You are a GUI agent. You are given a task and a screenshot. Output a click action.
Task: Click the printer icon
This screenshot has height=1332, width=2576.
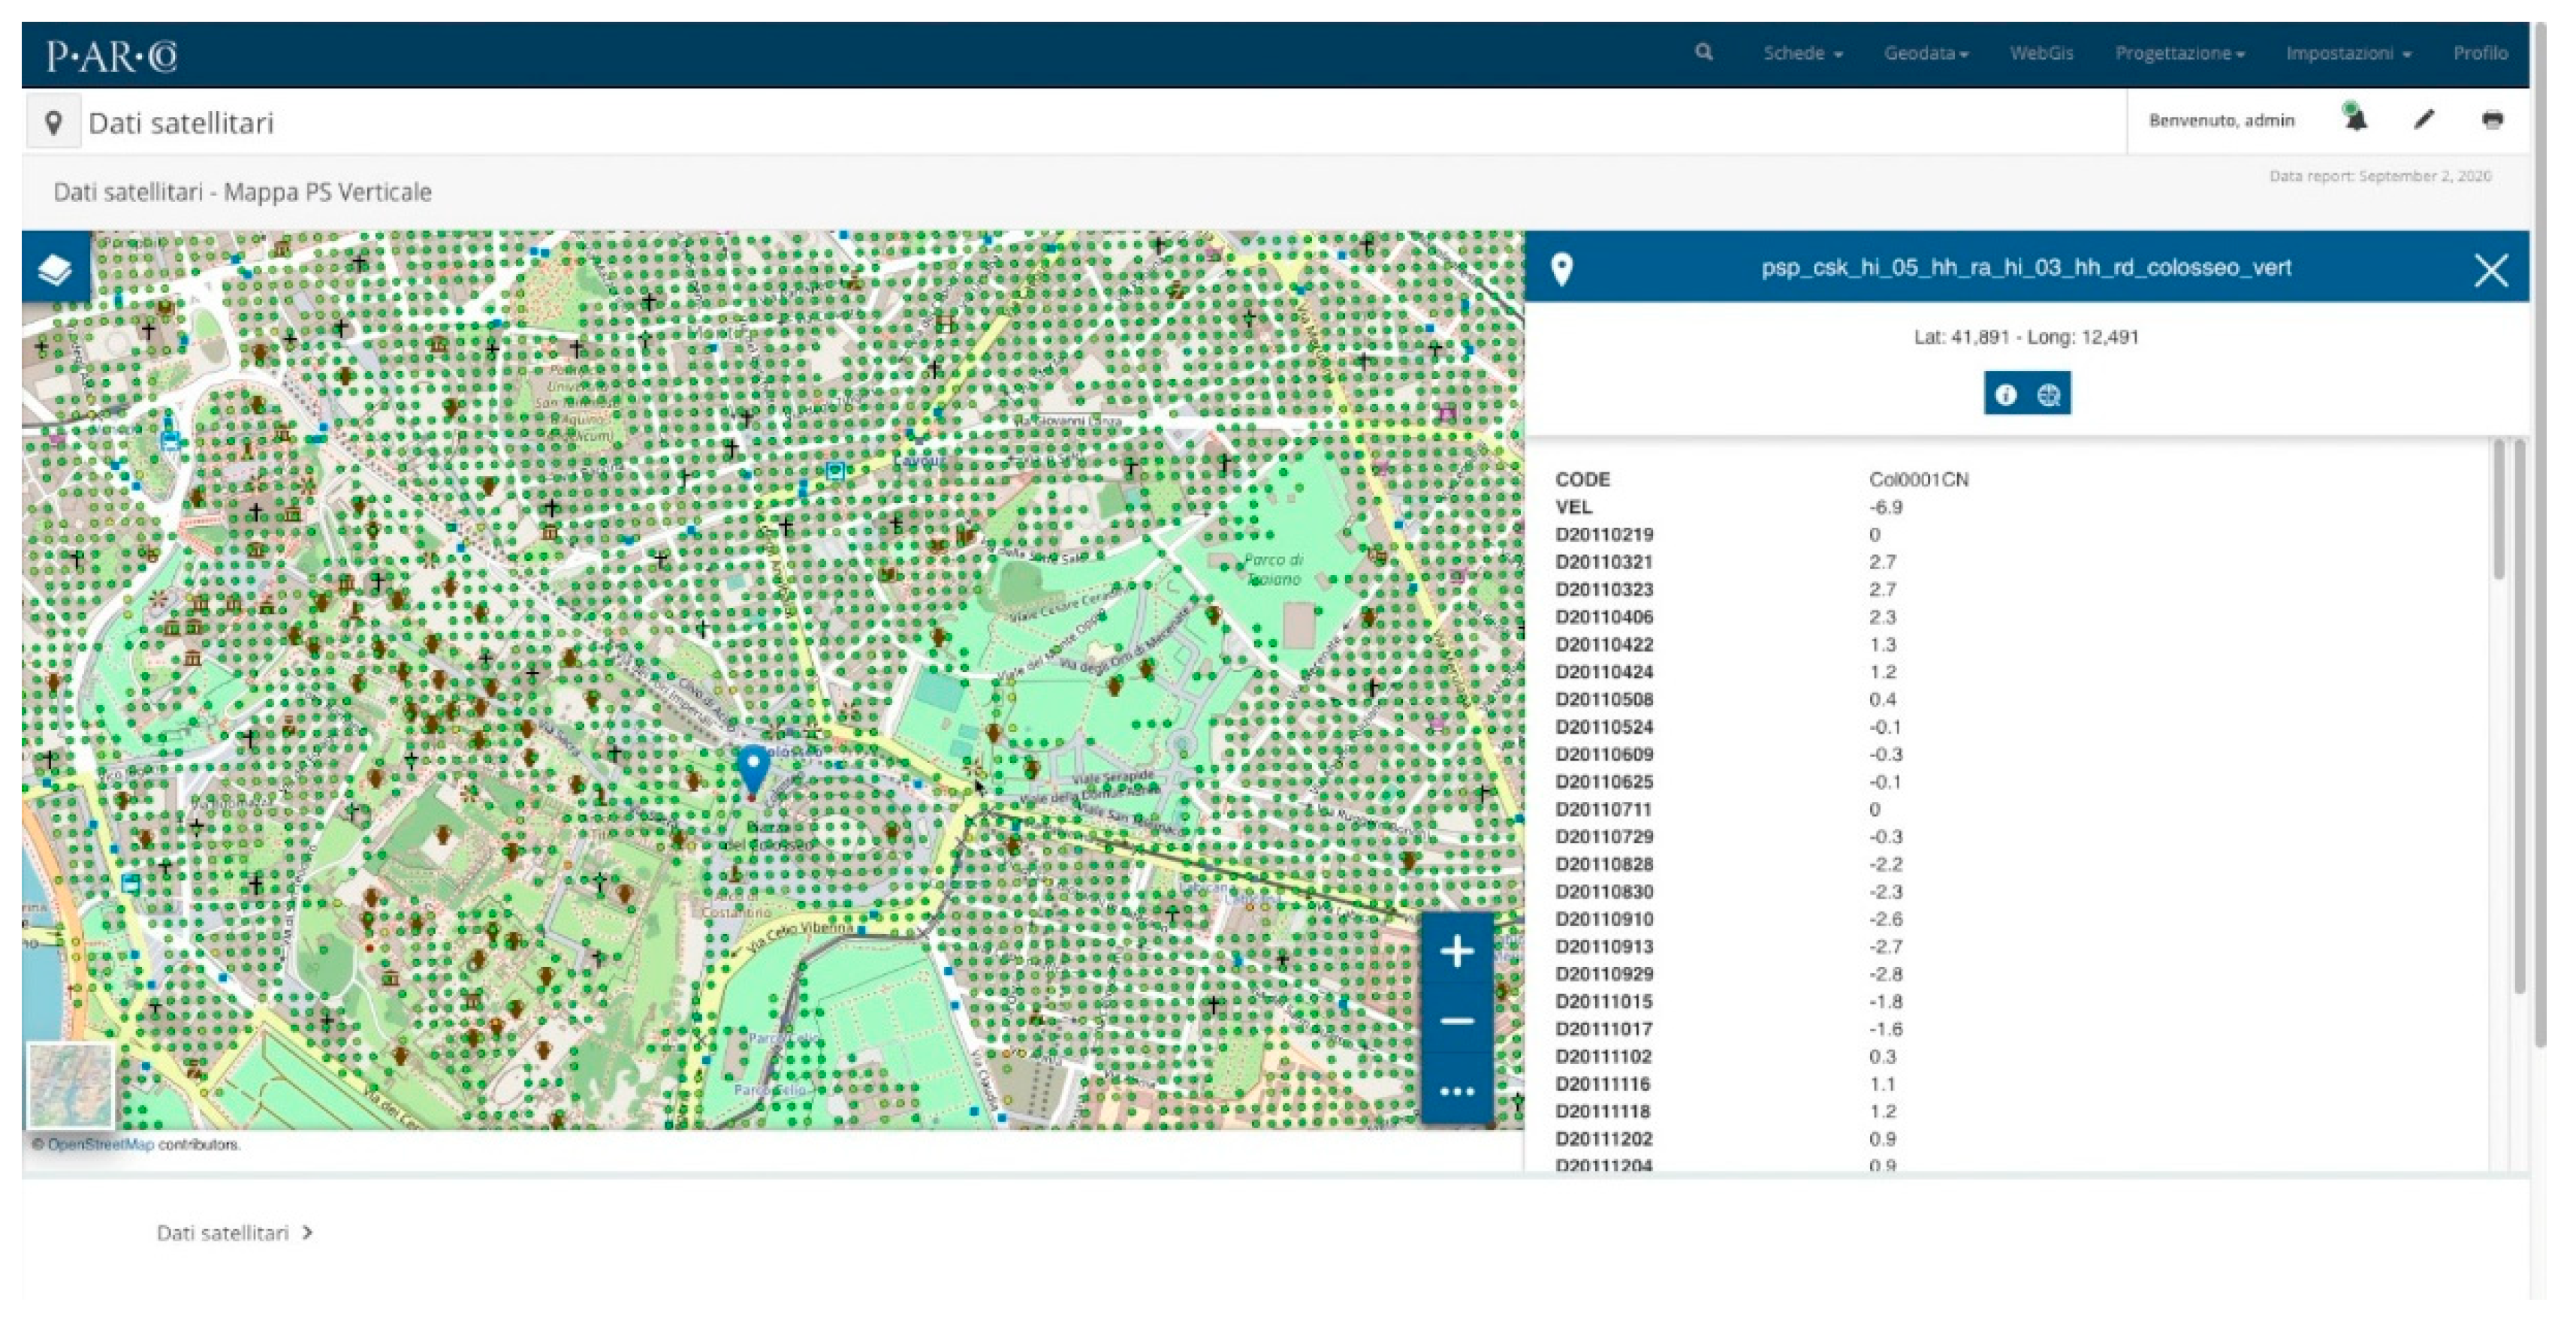[x=2492, y=120]
